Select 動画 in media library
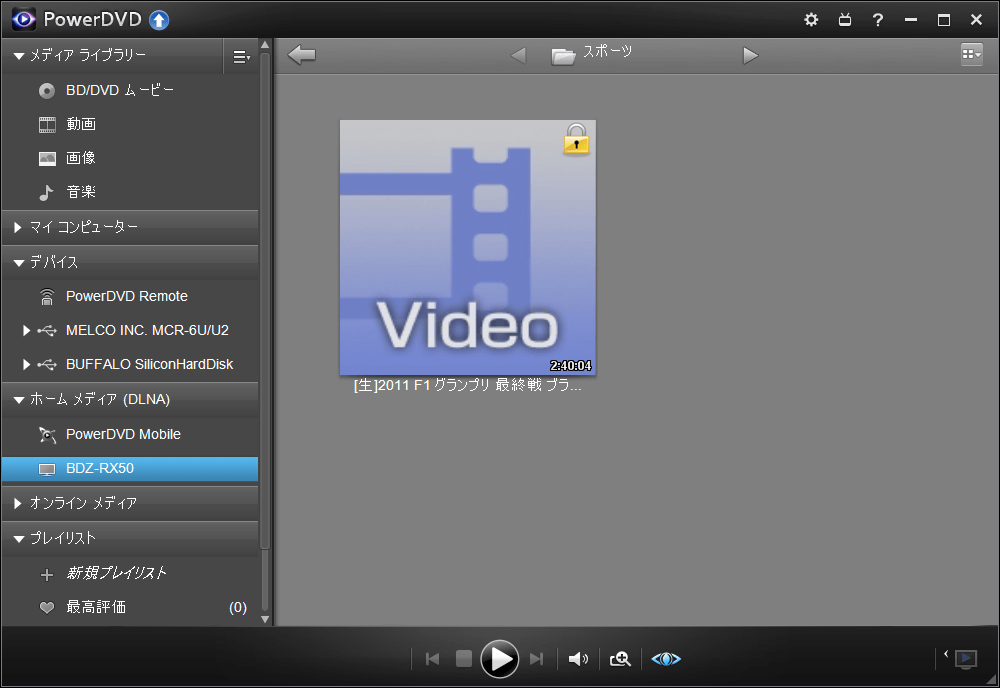The image size is (1000, 688). (130, 124)
